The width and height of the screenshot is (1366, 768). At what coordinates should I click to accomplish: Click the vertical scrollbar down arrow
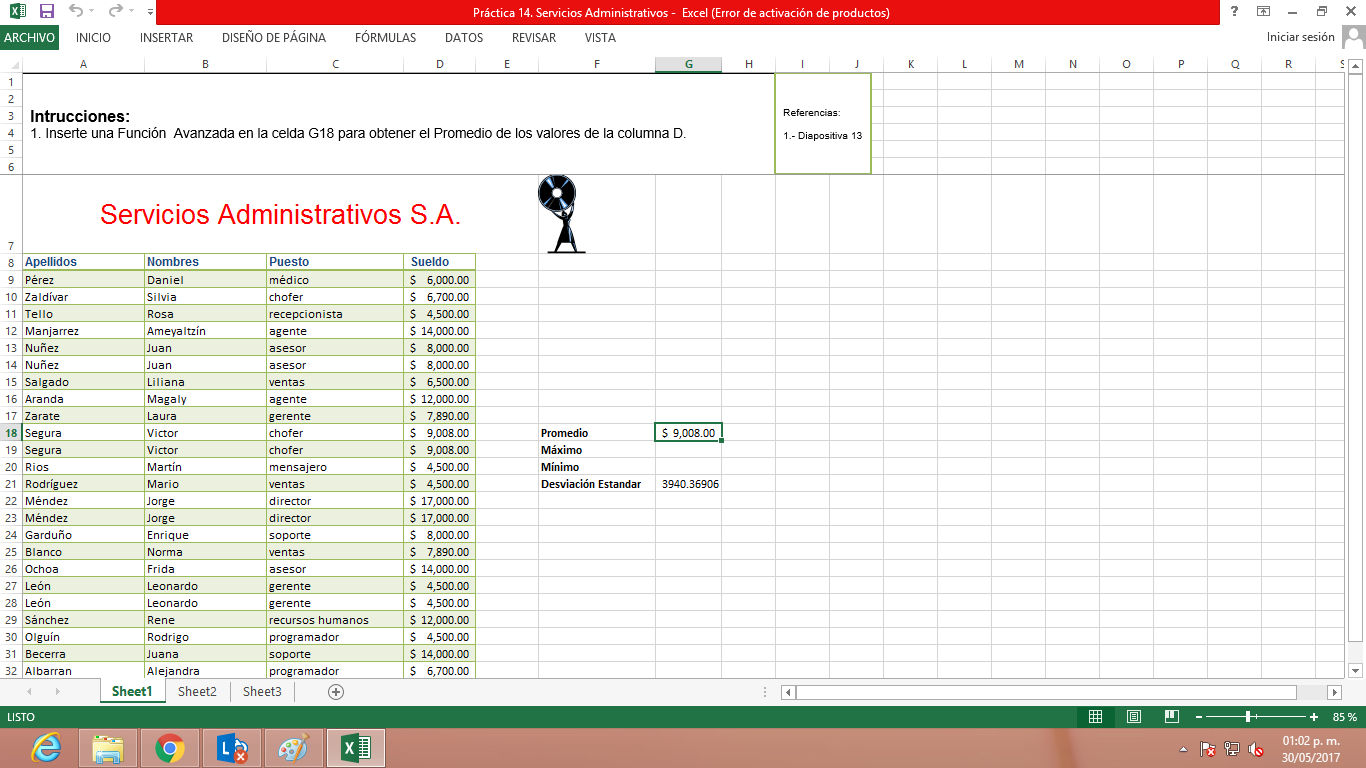click(x=1356, y=670)
